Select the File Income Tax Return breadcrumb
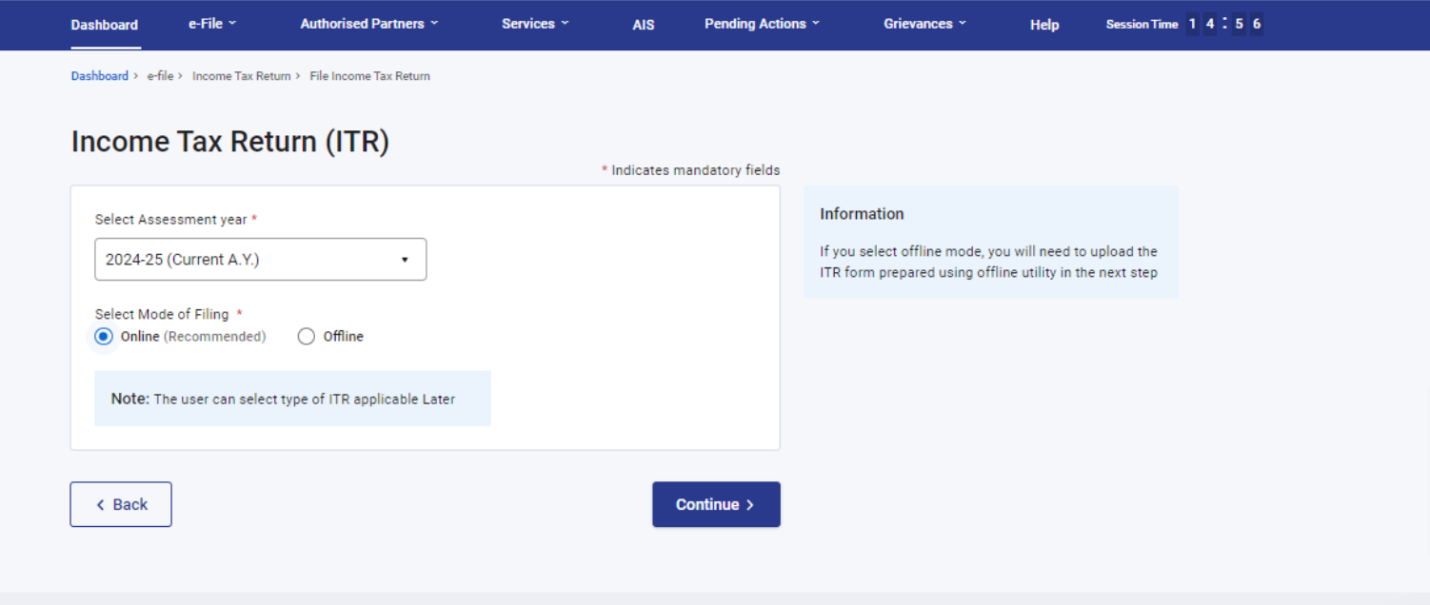The width and height of the screenshot is (1430, 605). 369,75
